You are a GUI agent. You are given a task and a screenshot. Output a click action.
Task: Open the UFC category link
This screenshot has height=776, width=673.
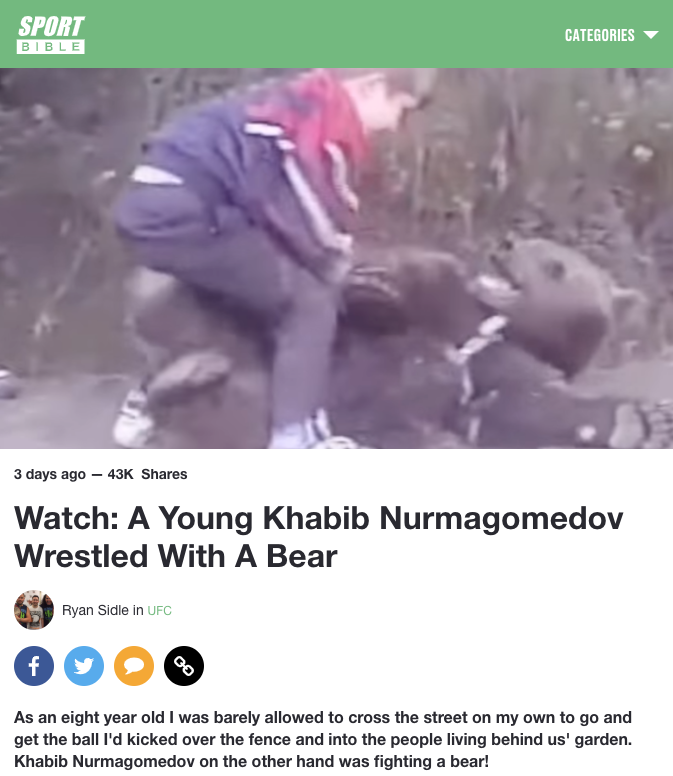(x=159, y=611)
